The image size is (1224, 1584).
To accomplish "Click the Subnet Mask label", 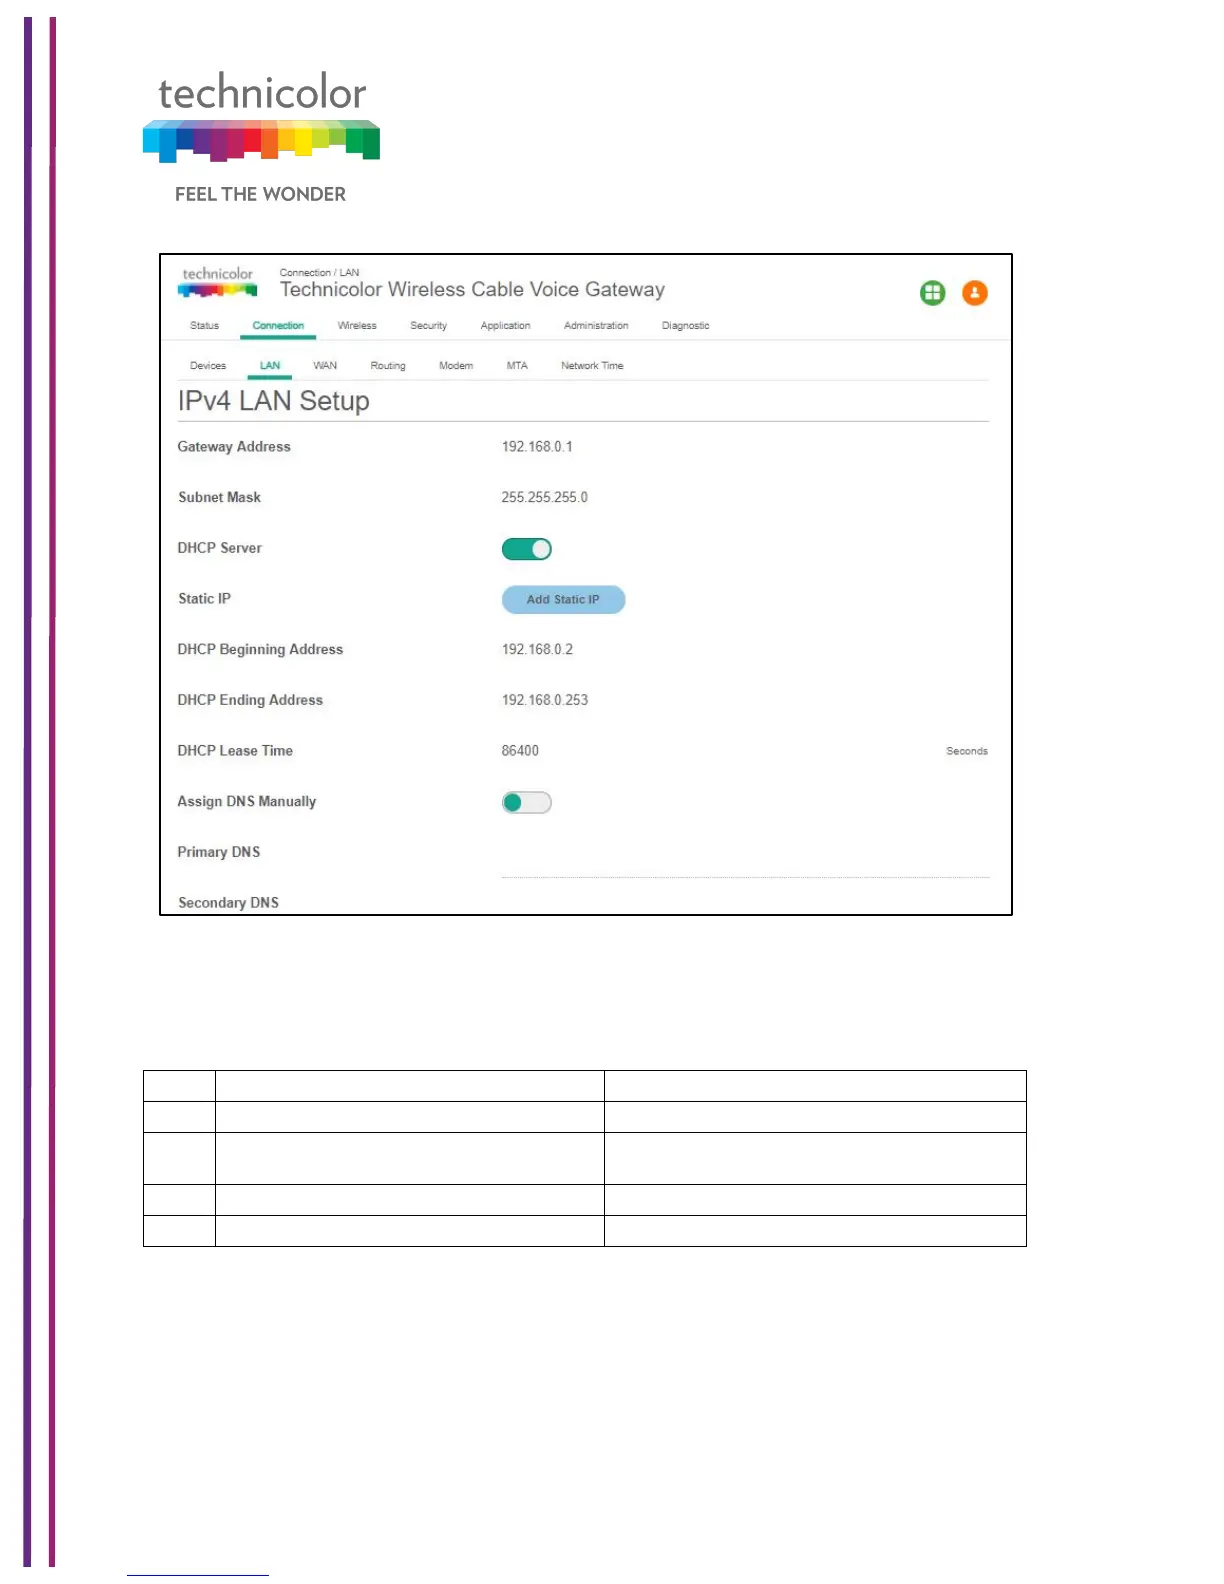I will (x=219, y=497).
